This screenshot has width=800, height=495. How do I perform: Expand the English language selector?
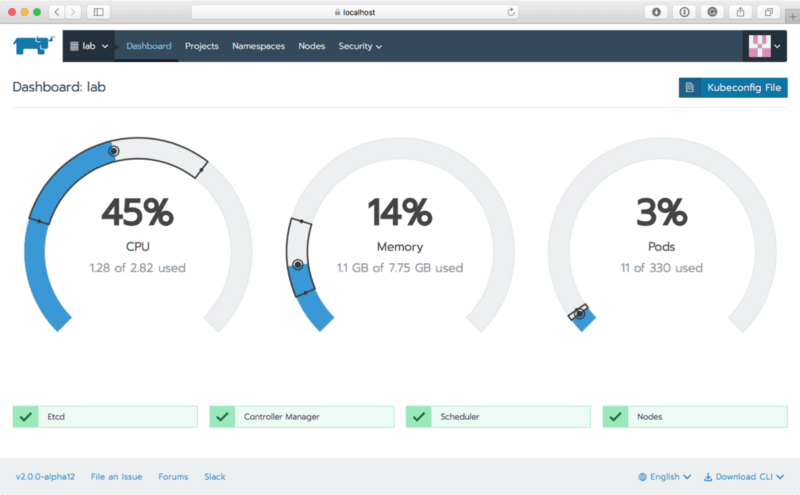[x=664, y=477]
